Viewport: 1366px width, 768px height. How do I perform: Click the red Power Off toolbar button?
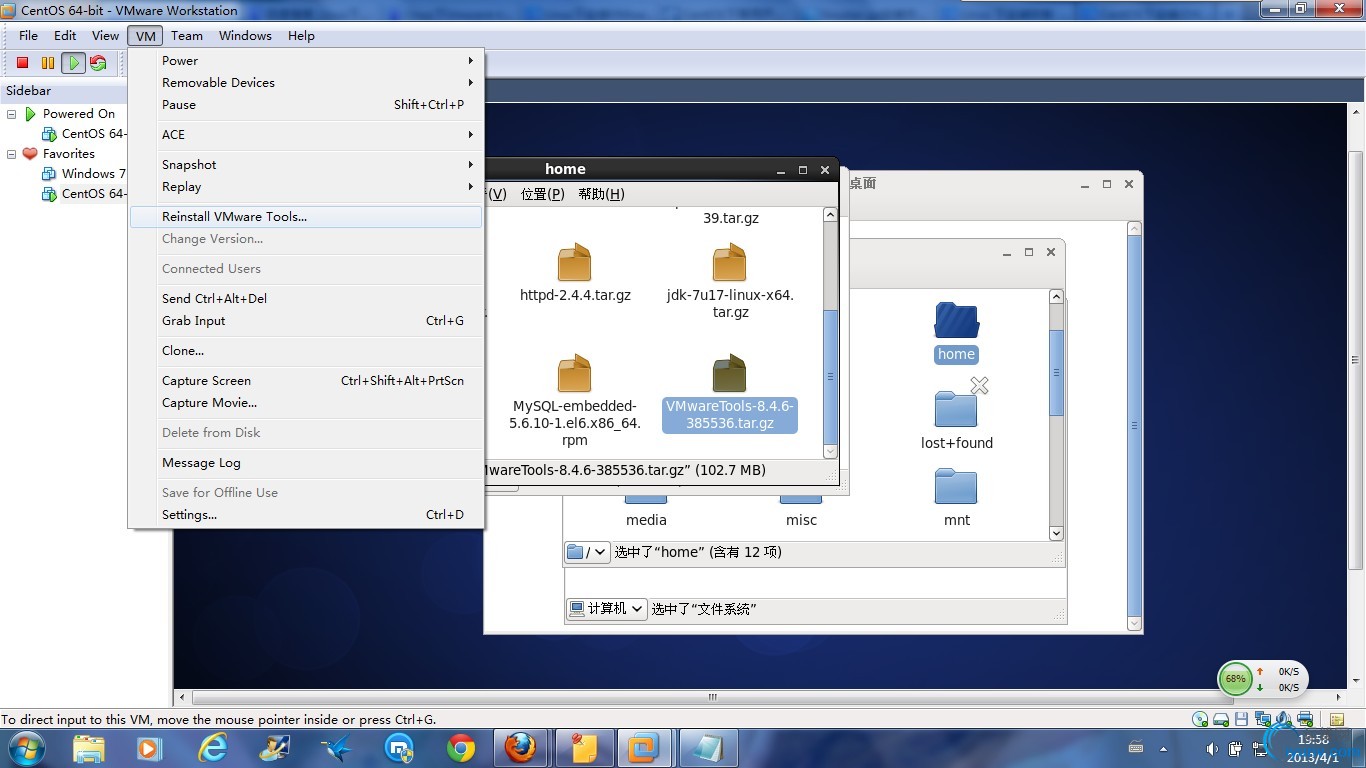tap(22, 63)
